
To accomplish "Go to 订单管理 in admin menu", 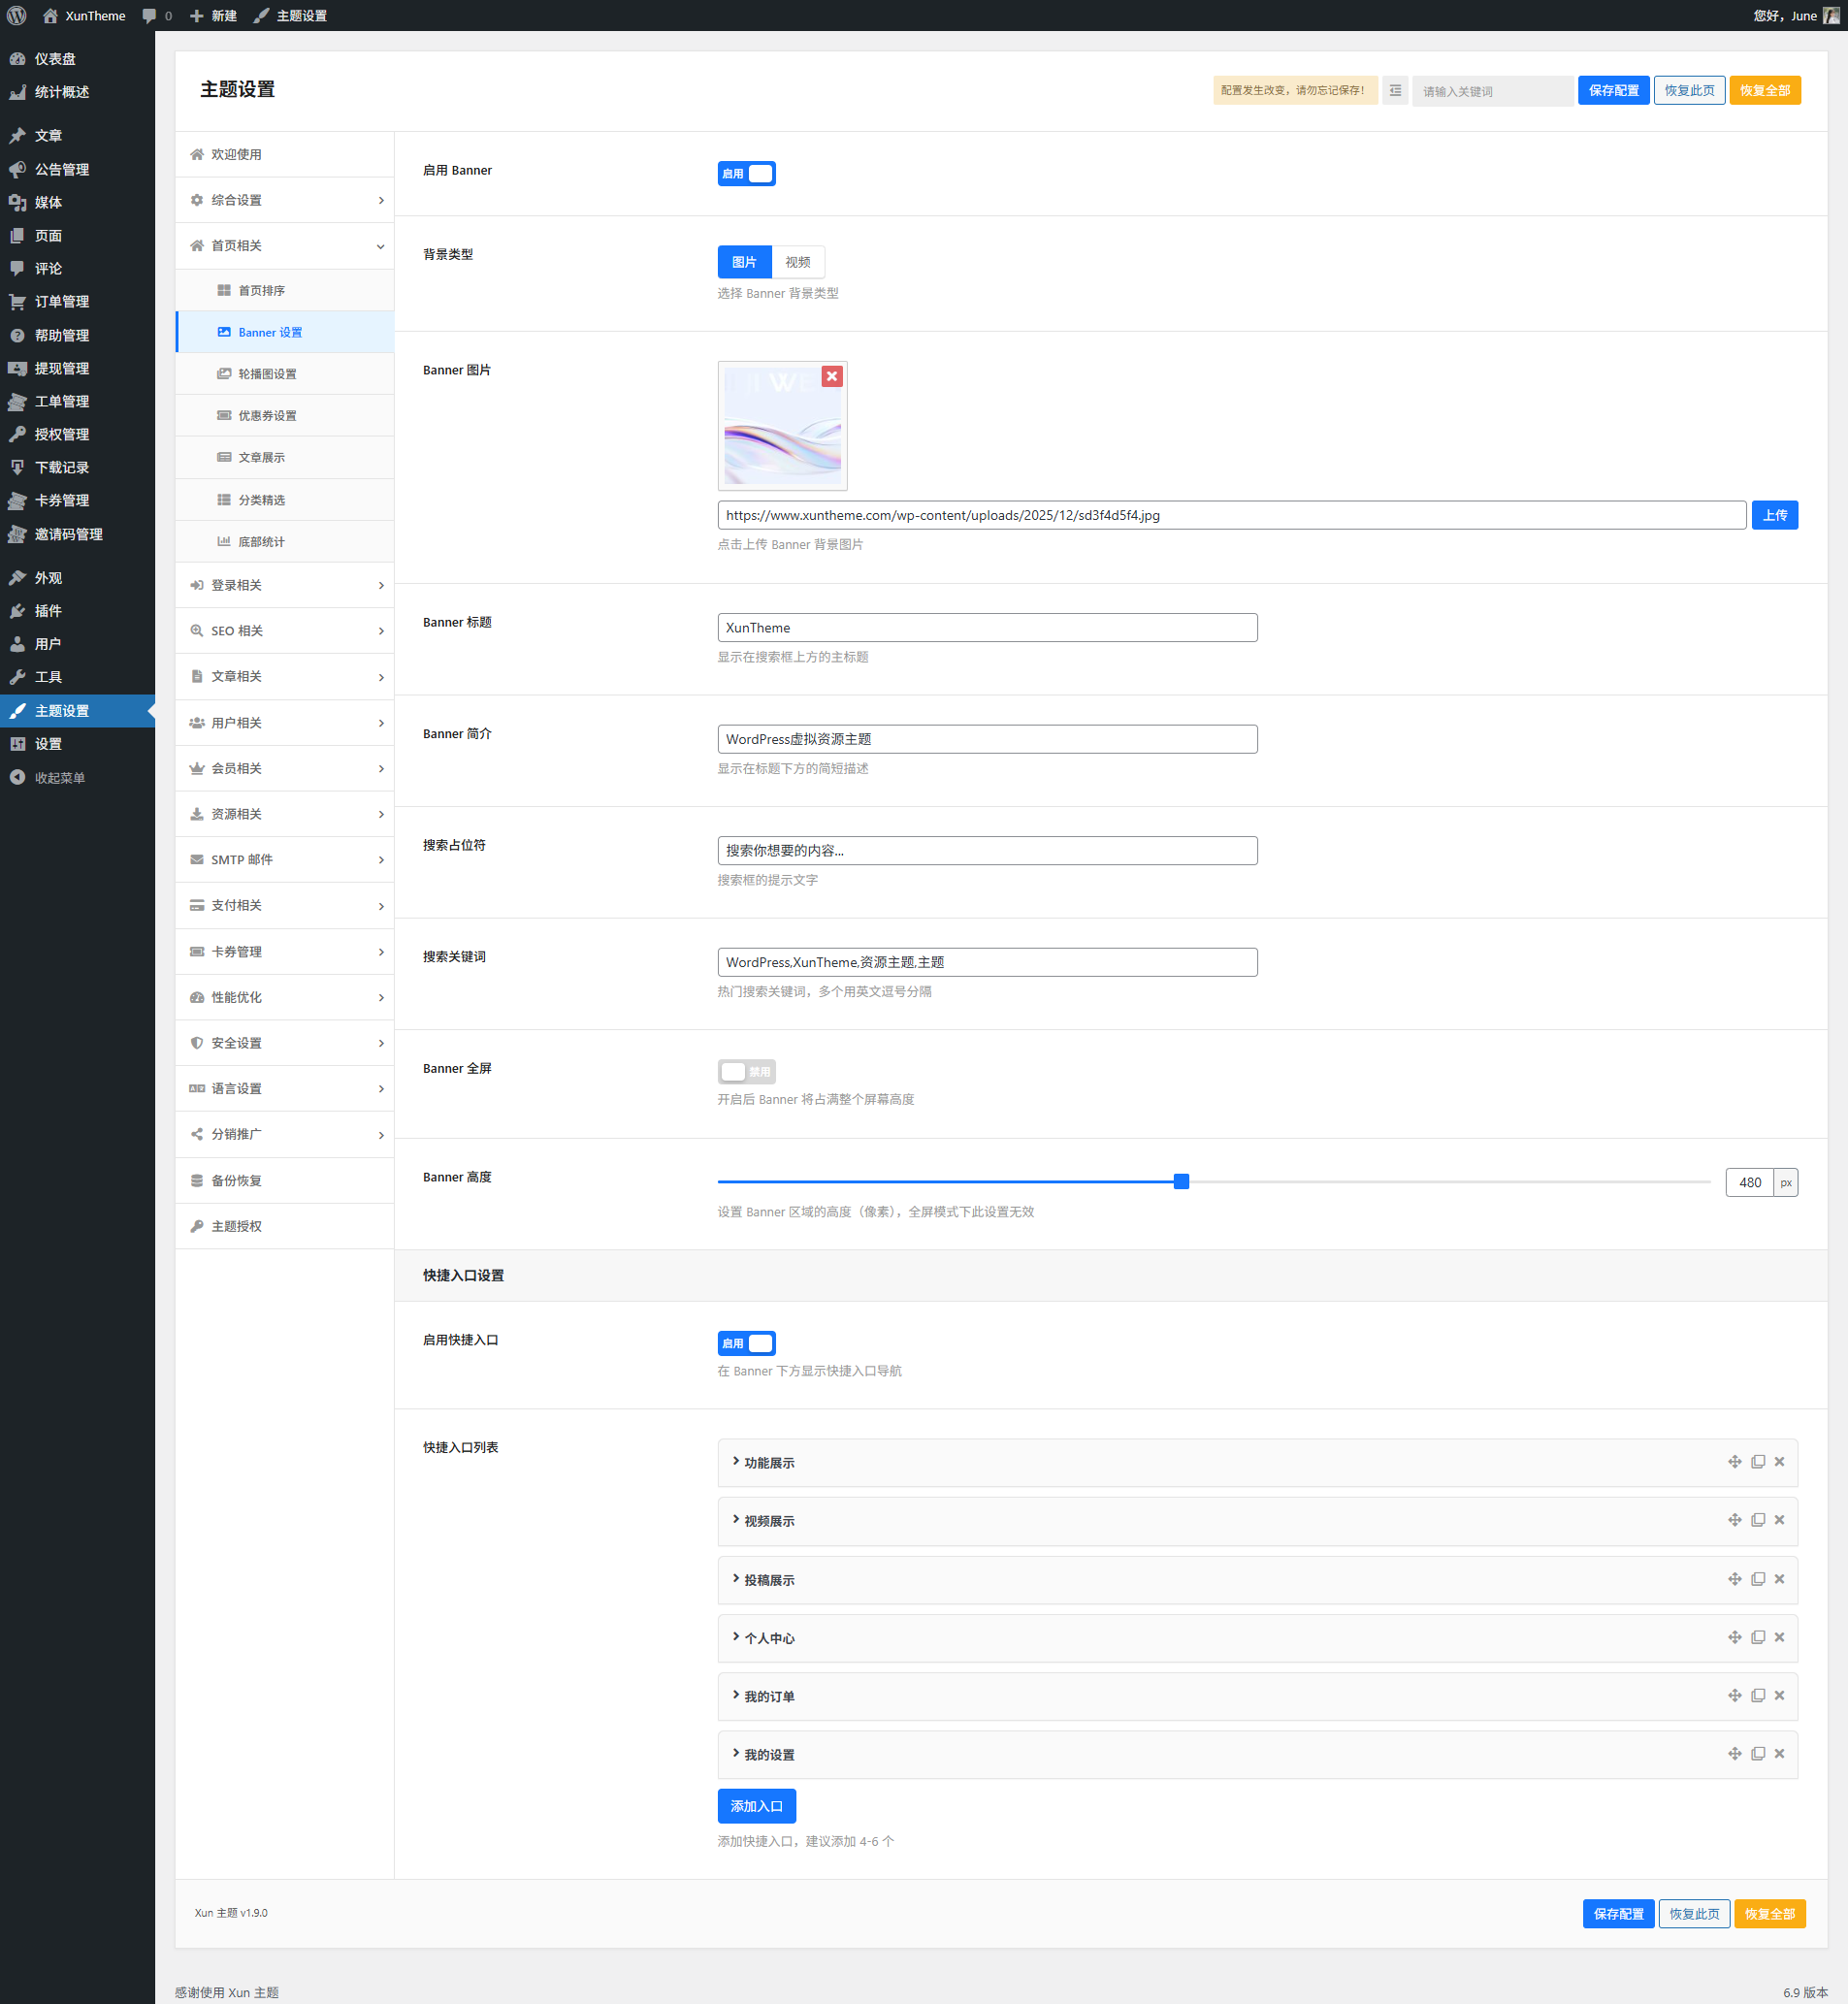I will [x=62, y=302].
